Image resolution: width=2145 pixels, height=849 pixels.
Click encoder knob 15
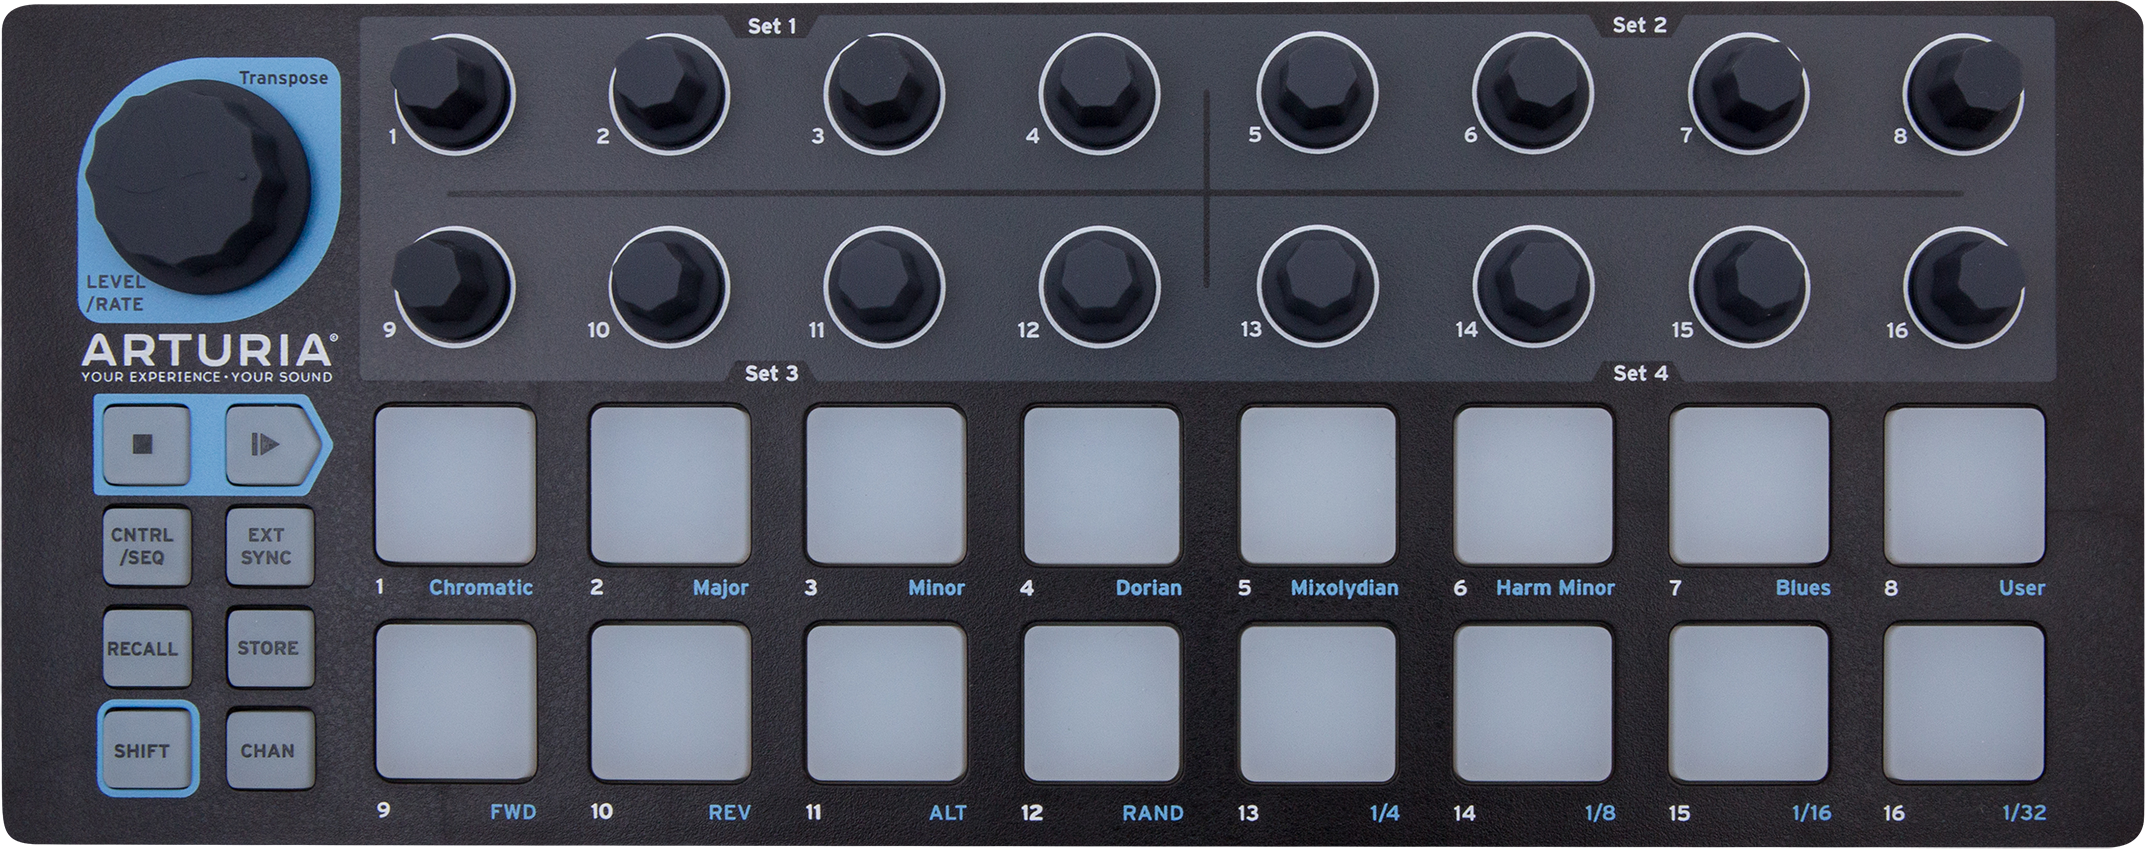(x=1749, y=287)
